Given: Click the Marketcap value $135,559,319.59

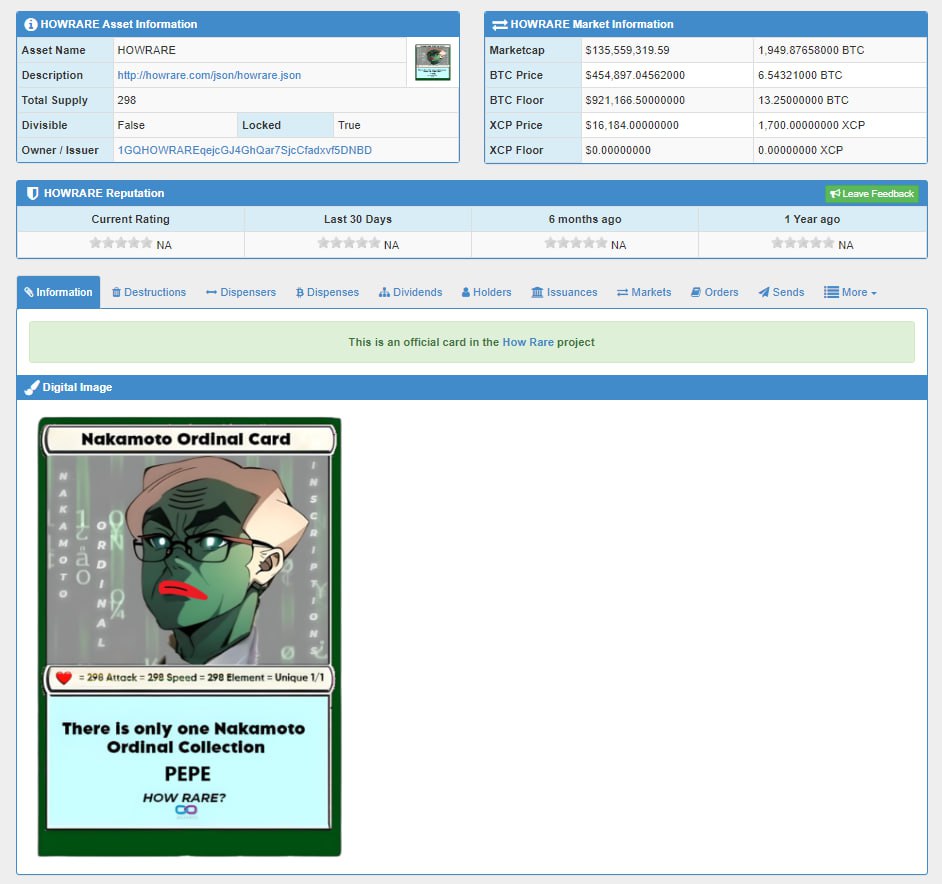Looking at the screenshot, I should (627, 50).
